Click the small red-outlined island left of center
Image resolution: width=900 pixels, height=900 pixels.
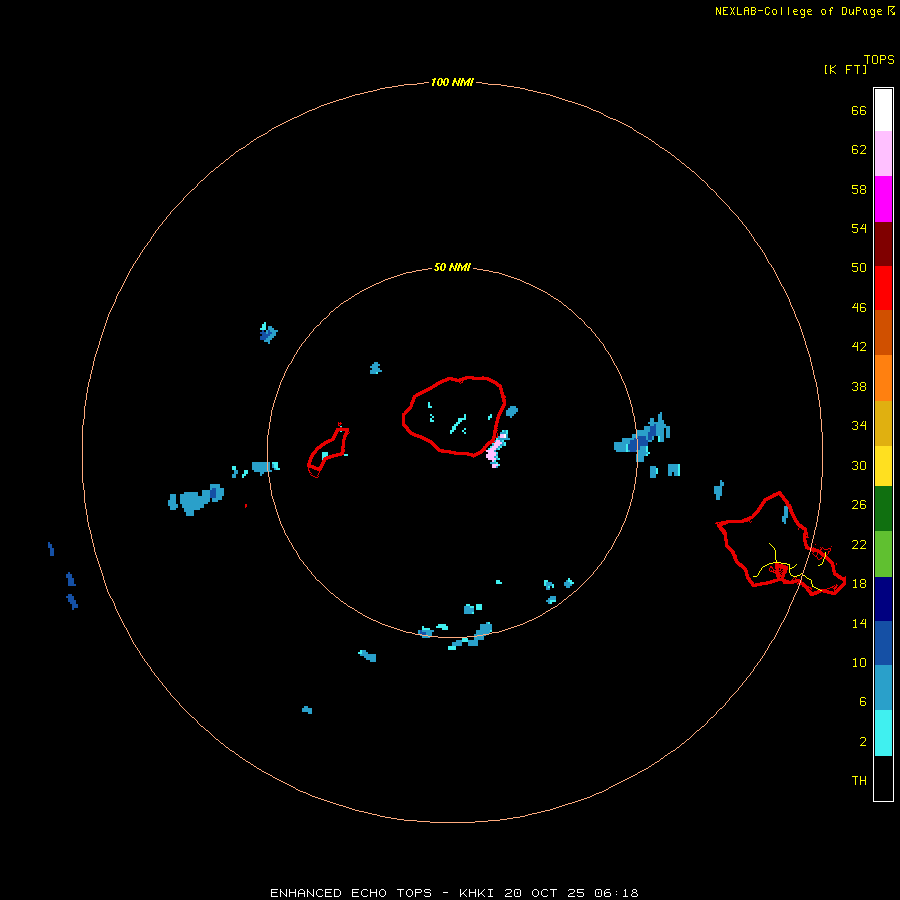328,451
